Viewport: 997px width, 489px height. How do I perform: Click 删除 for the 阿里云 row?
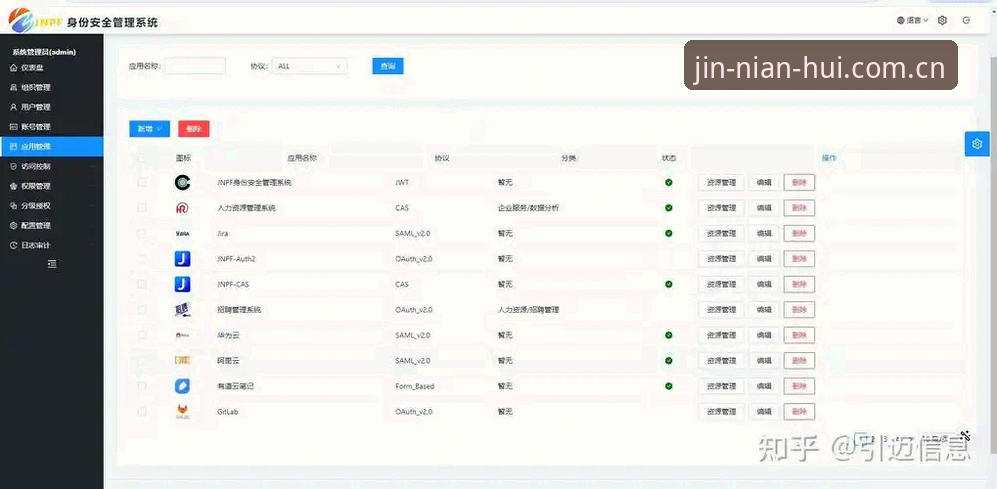click(799, 361)
